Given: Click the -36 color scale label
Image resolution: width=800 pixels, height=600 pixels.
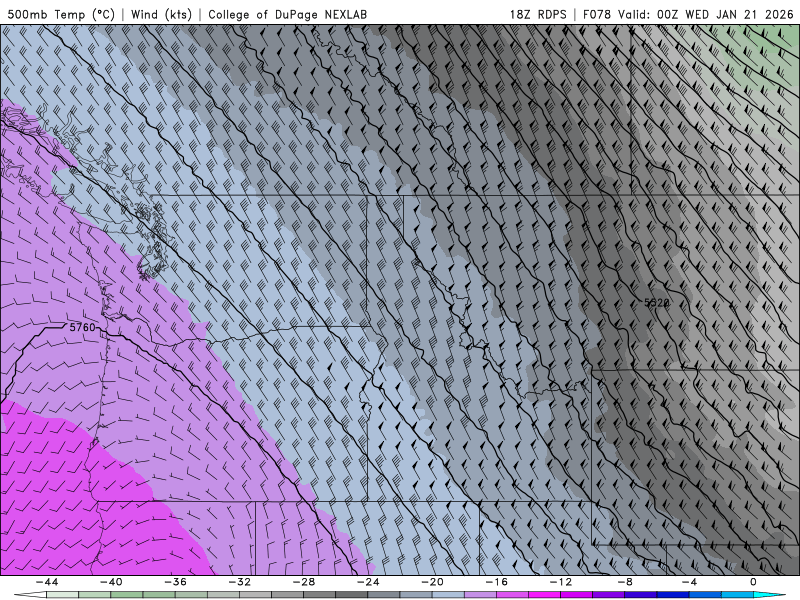Looking at the screenshot, I should (176, 582).
